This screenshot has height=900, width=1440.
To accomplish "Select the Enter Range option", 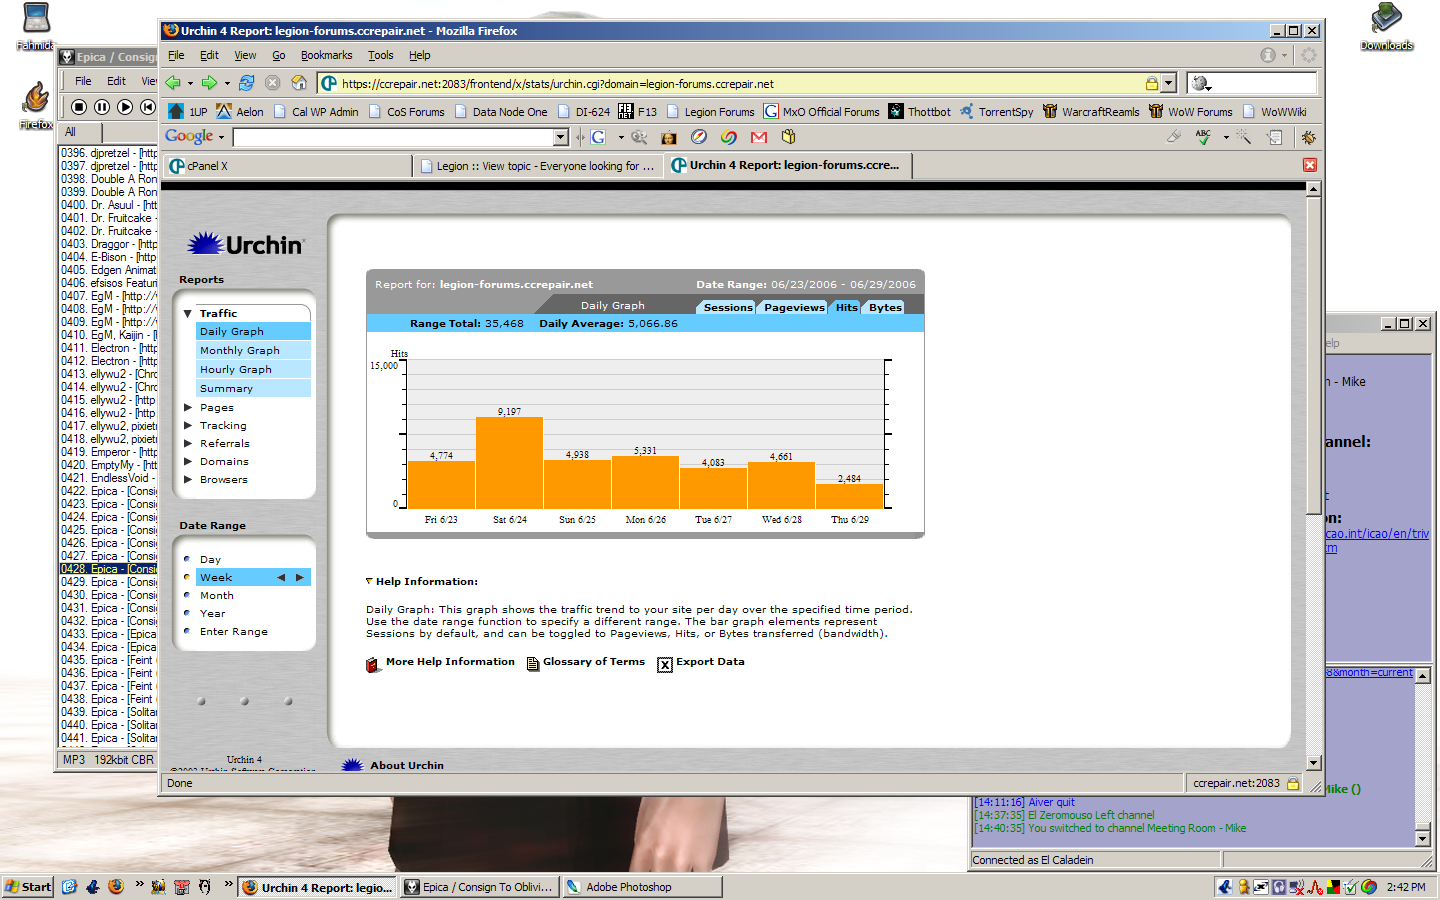I will [234, 631].
